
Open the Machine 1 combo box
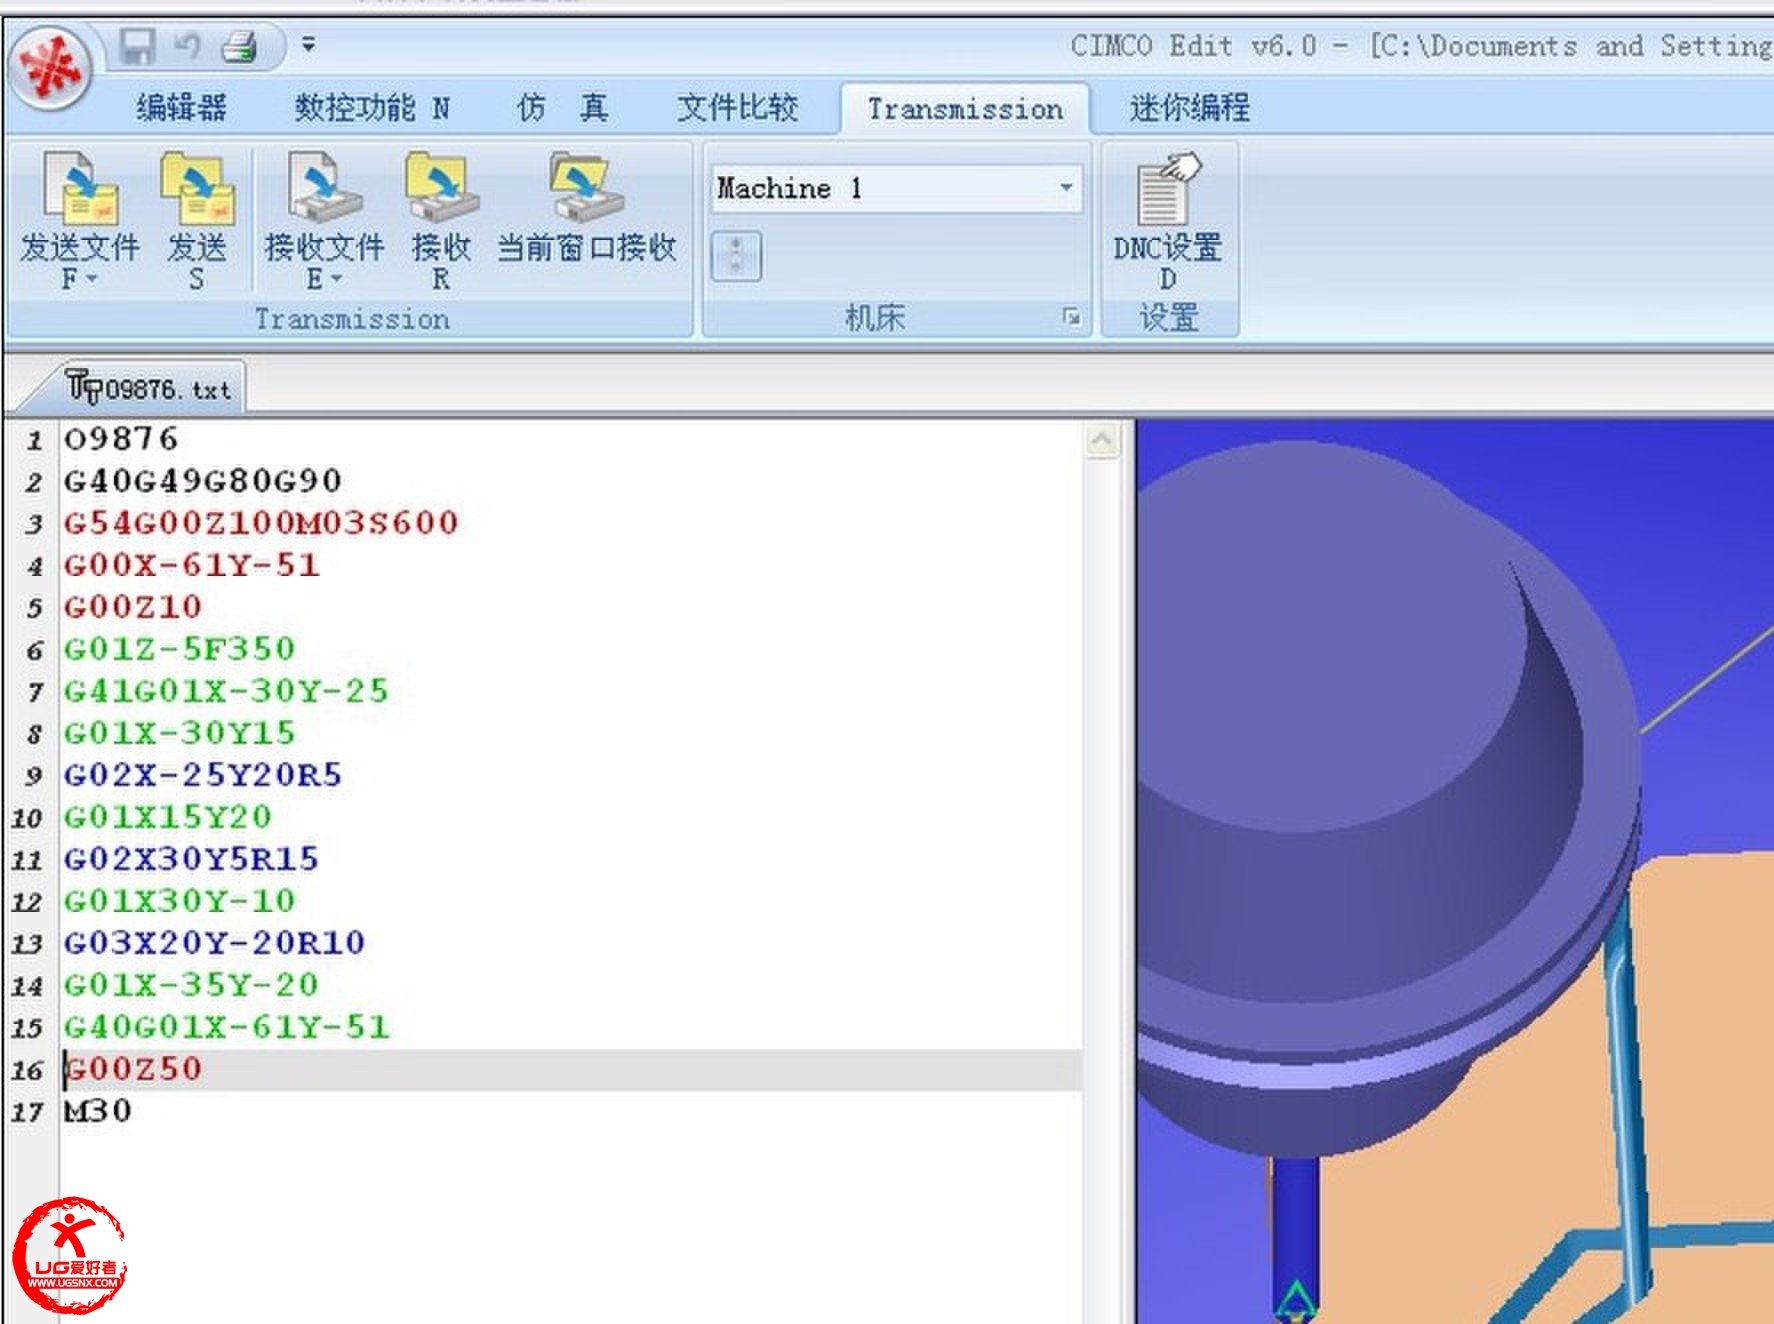897,188
